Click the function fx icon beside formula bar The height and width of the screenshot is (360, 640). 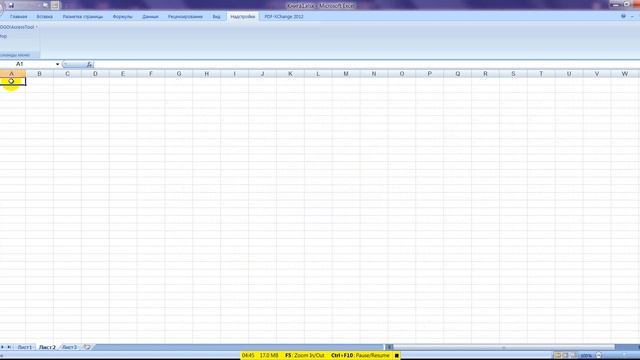pos(89,64)
